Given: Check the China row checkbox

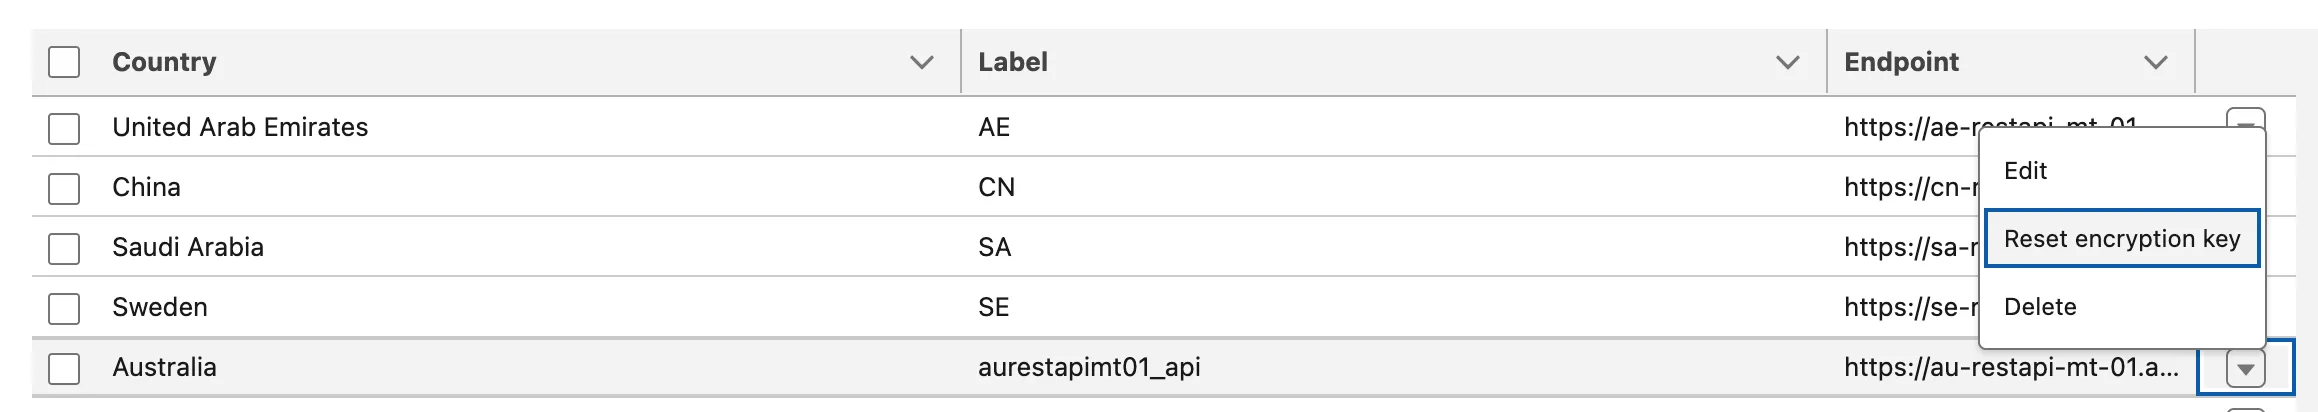Looking at the screenshot, I should (64, 188).
